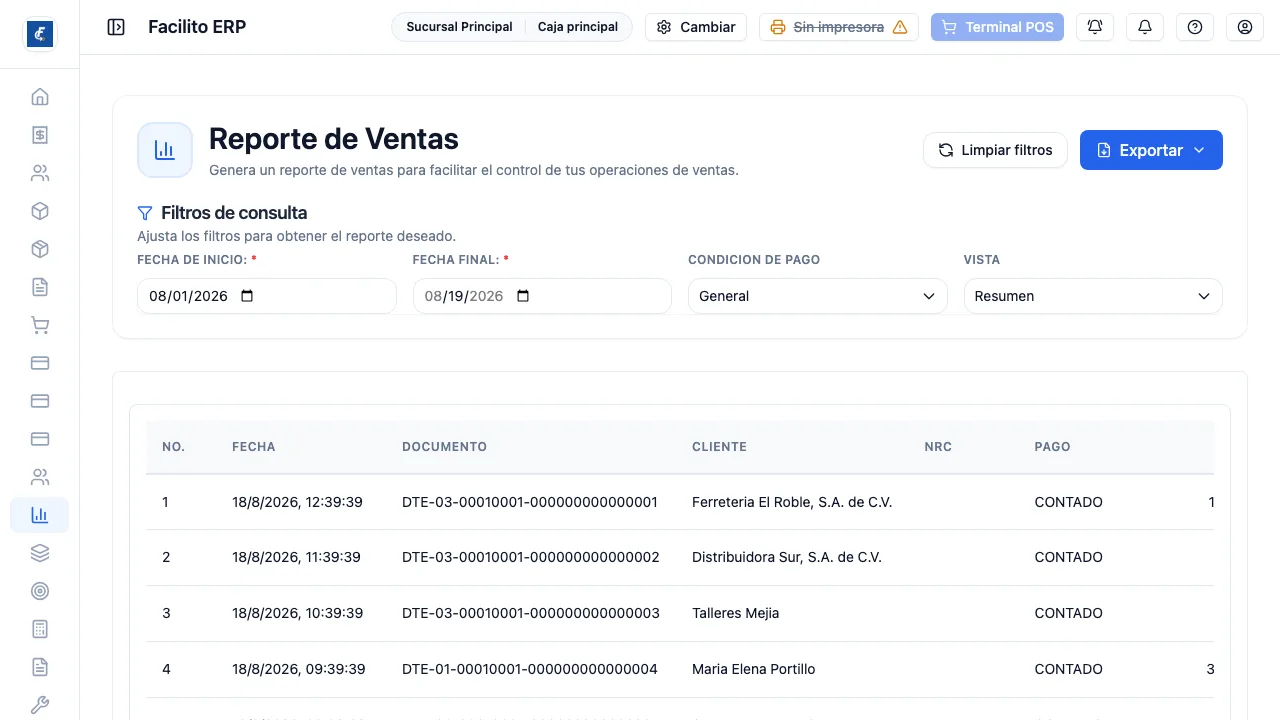Click document DTE-01-00010001-000000000000004
1280x720 pixels.
click(530, 669)
